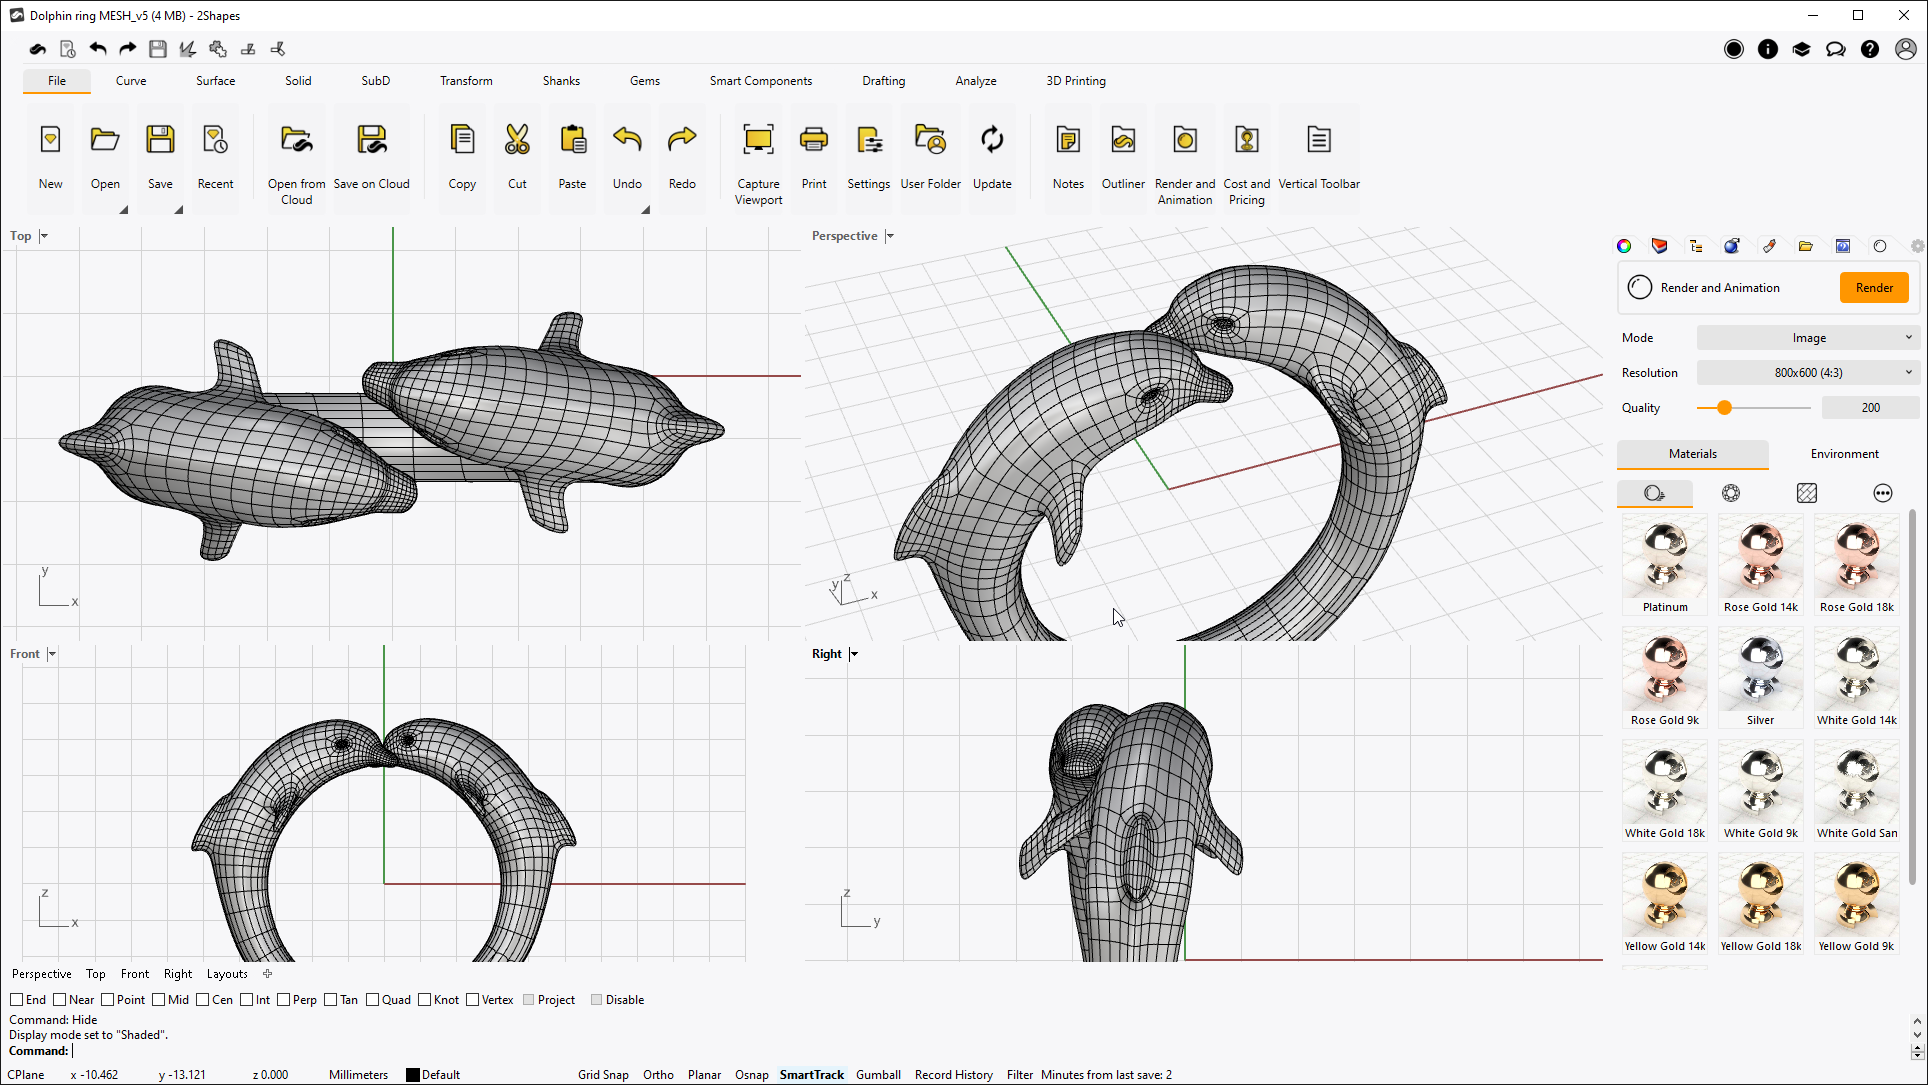Open the Recent files icon

[x=215, y=140]
